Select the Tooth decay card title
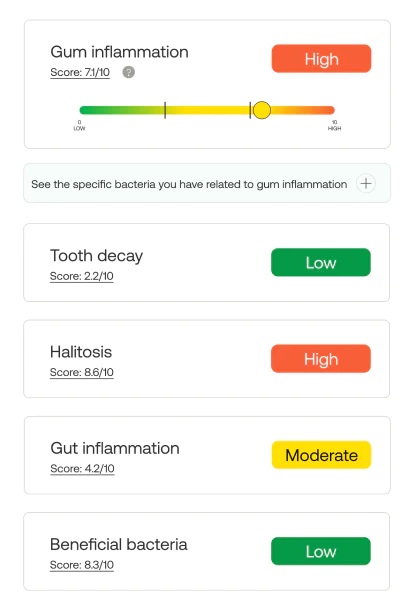Screen dimensions: 415x608 [x=97, y=256]
